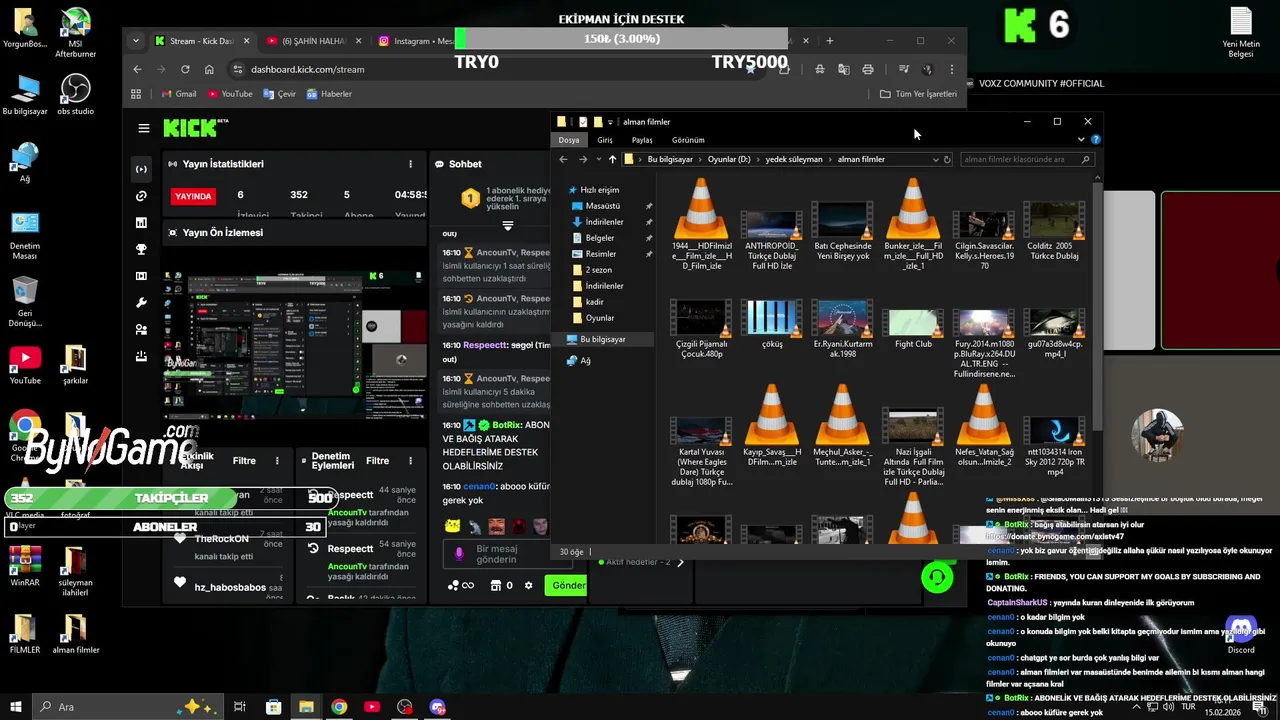Open Görünüm ribbon tab
The image size is (1280, 720).
[x=688, y=140]
